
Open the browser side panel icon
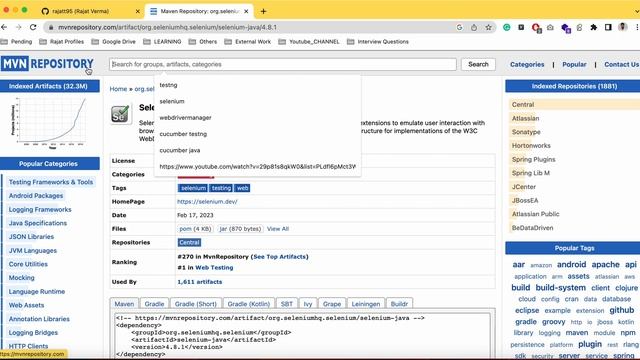point(608,27)
